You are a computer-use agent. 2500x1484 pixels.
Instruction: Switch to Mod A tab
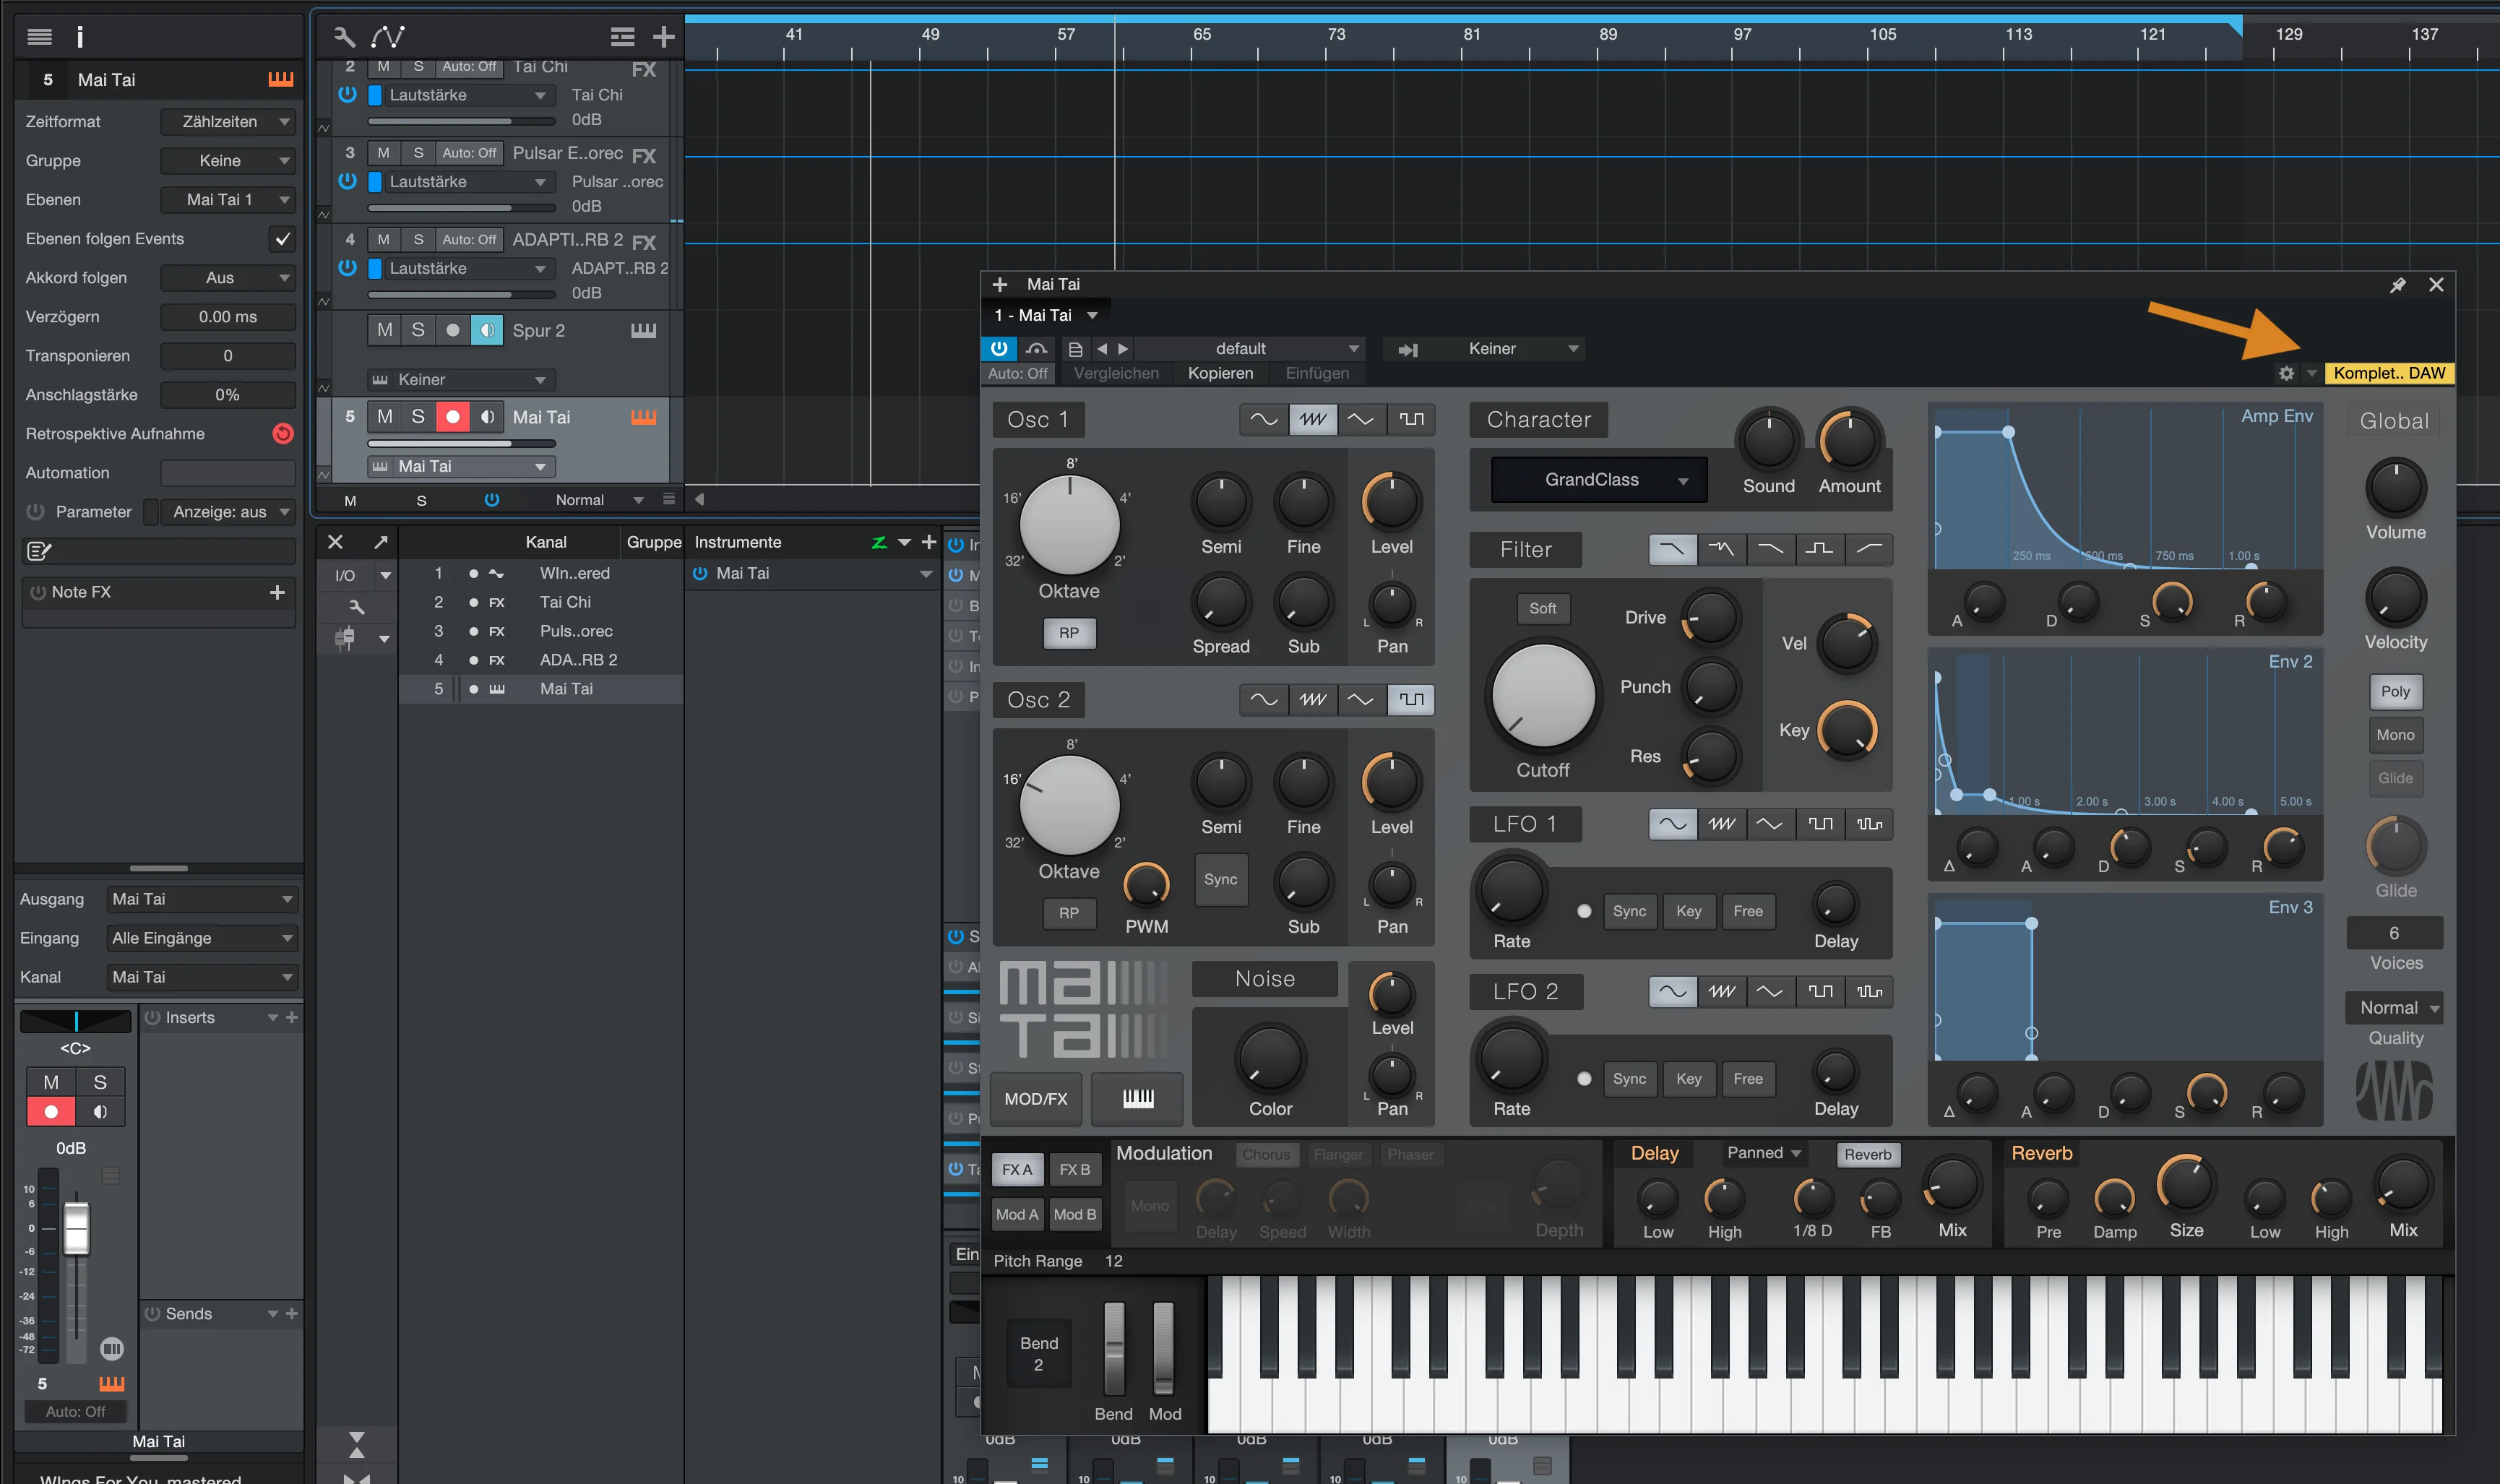coord(1017,1214)
